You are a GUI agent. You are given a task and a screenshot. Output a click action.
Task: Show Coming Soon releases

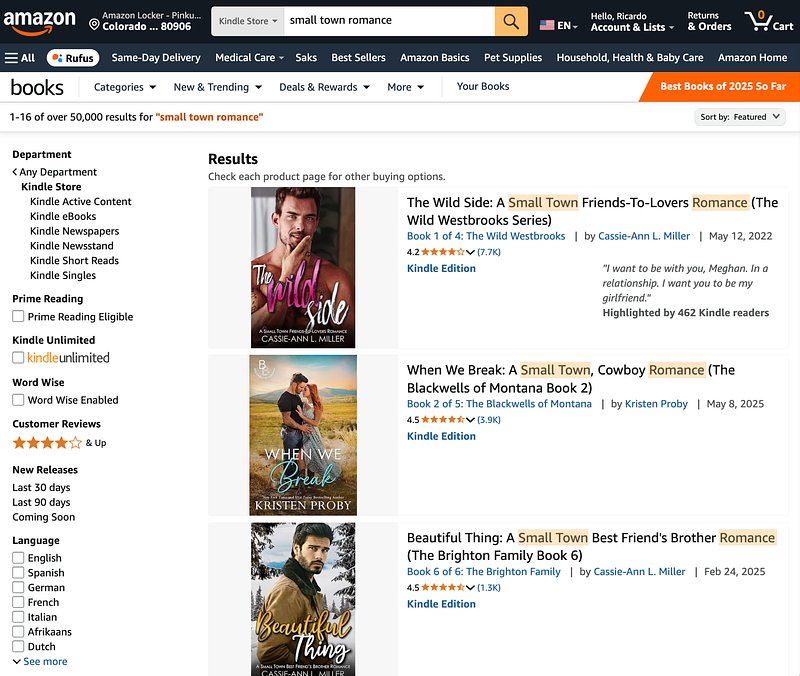(44, 517)
